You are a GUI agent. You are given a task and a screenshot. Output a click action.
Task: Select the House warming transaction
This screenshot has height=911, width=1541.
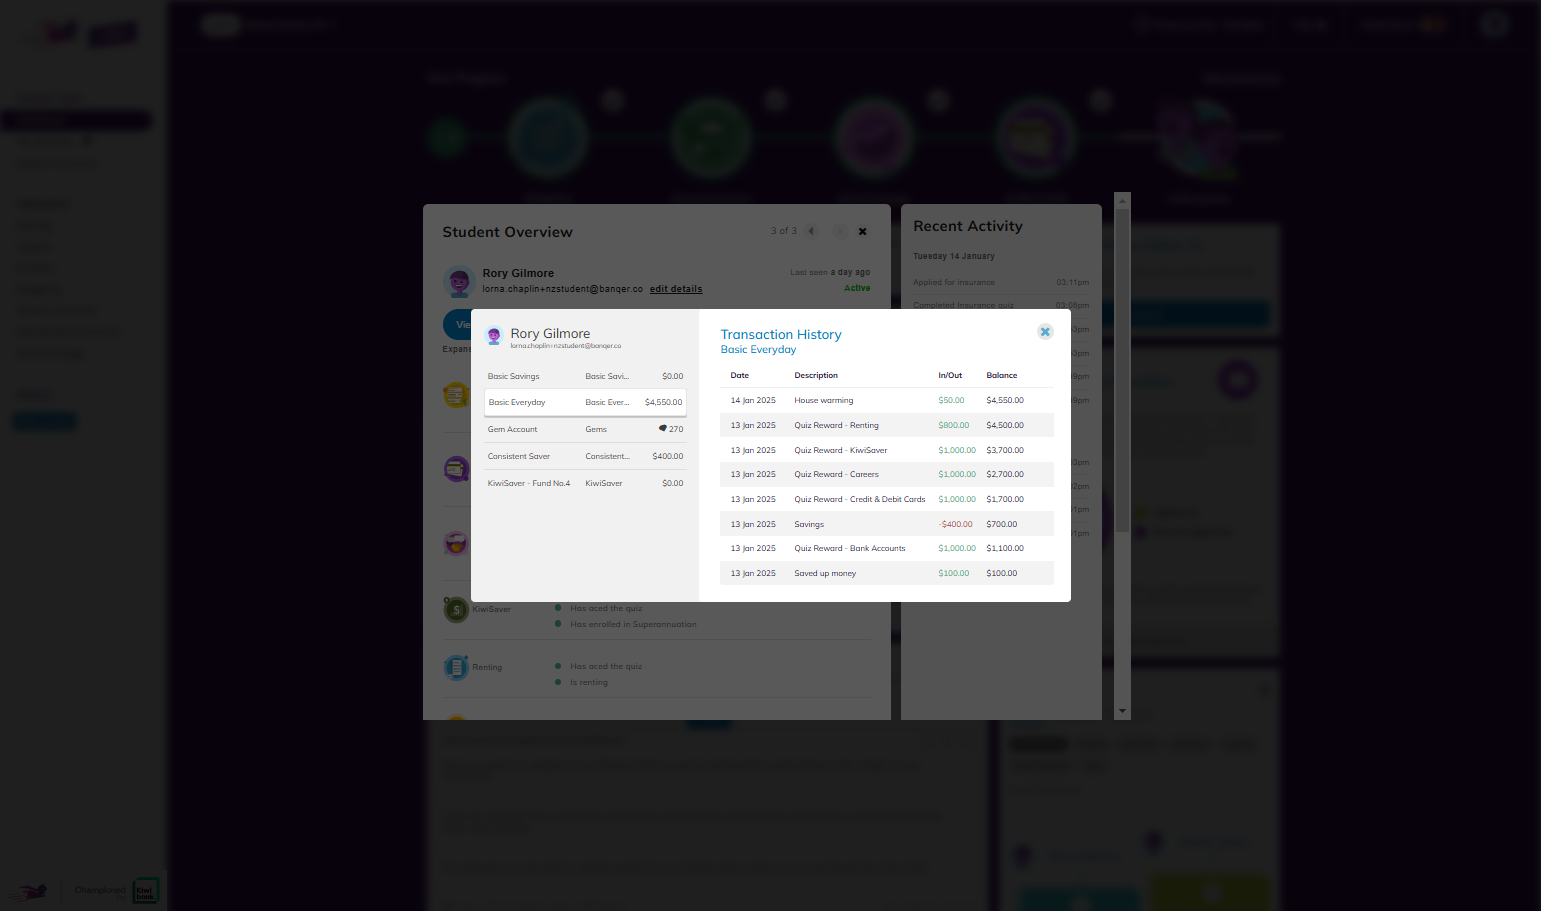[886, 400]
